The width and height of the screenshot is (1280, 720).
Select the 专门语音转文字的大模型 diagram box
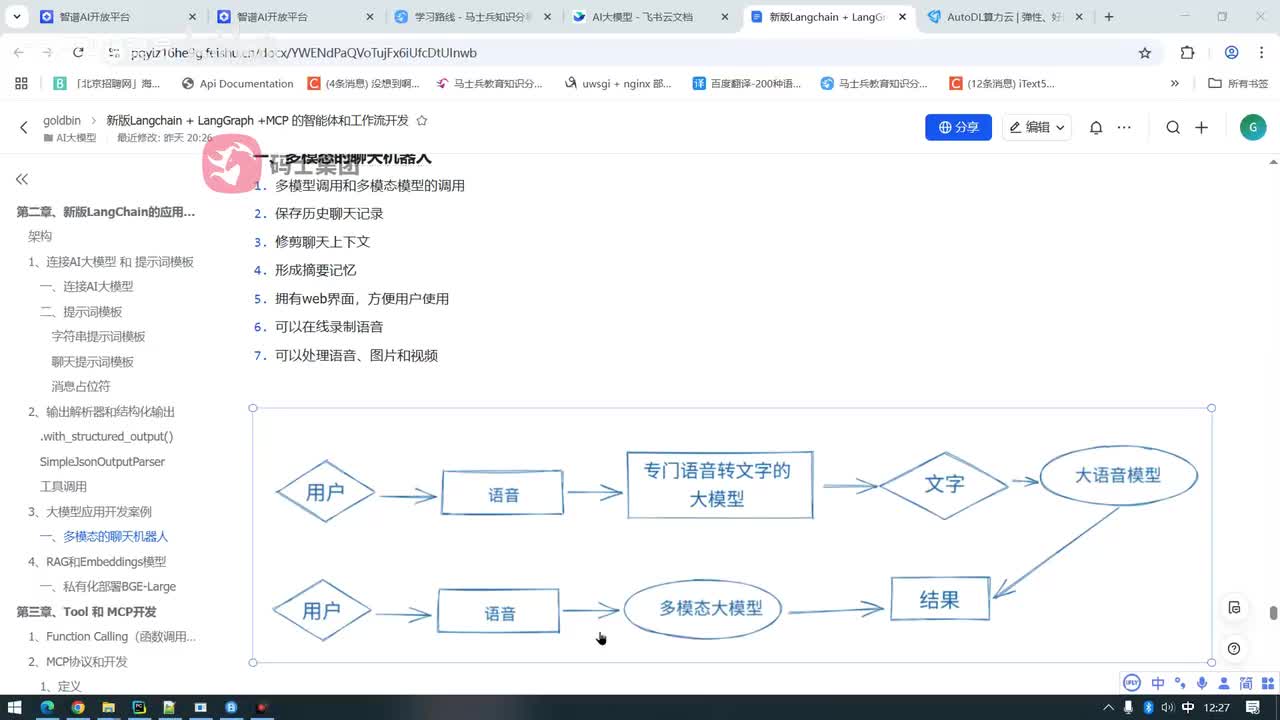coord(720,485)
